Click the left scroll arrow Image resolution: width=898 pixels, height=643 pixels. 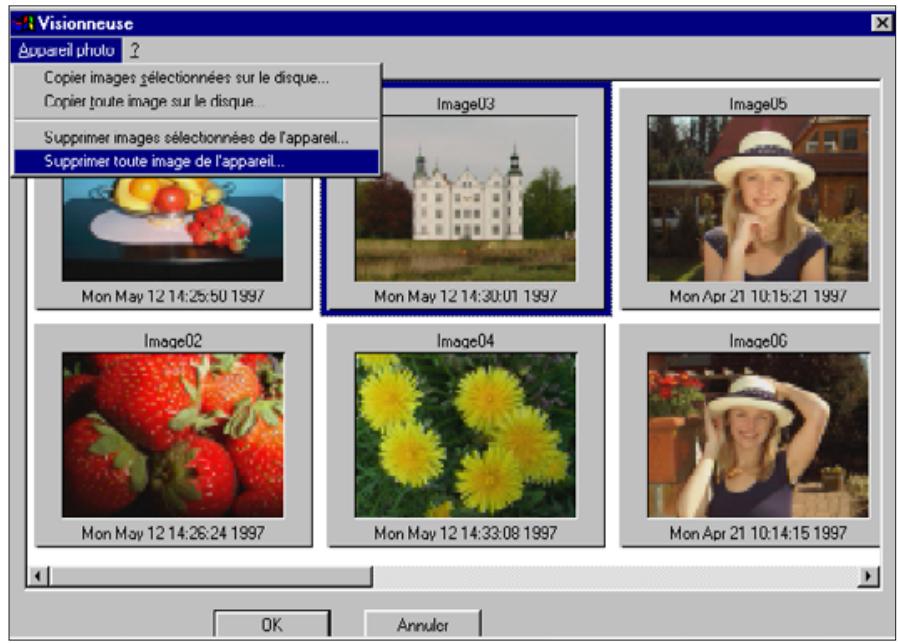(x=38, y=575)
